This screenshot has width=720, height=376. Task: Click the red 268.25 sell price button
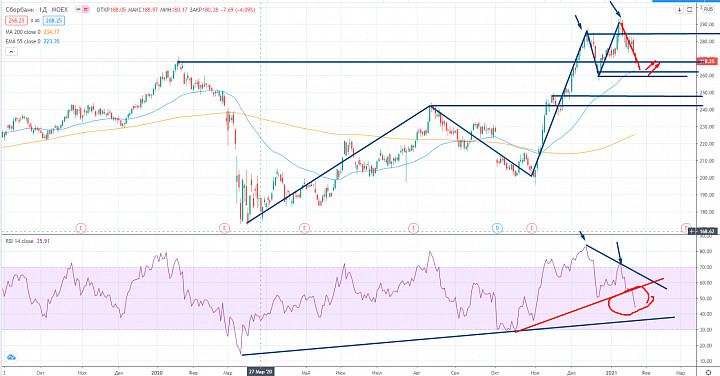(16, 21)
